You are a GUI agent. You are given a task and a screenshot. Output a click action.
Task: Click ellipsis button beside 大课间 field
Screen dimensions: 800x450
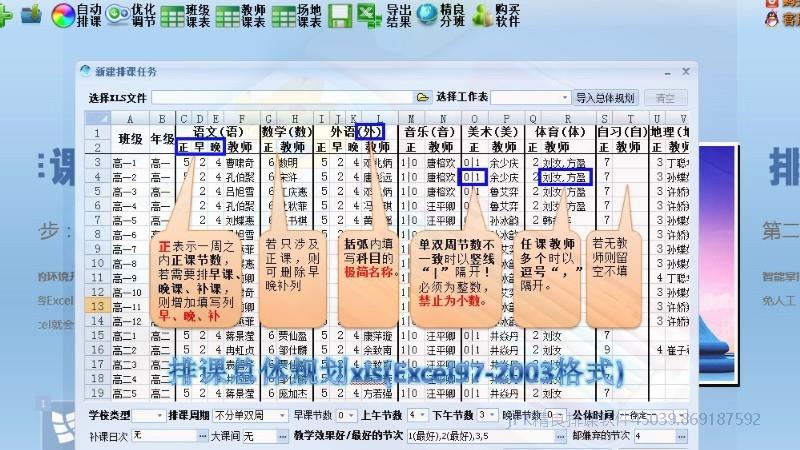tap(282, 436)
